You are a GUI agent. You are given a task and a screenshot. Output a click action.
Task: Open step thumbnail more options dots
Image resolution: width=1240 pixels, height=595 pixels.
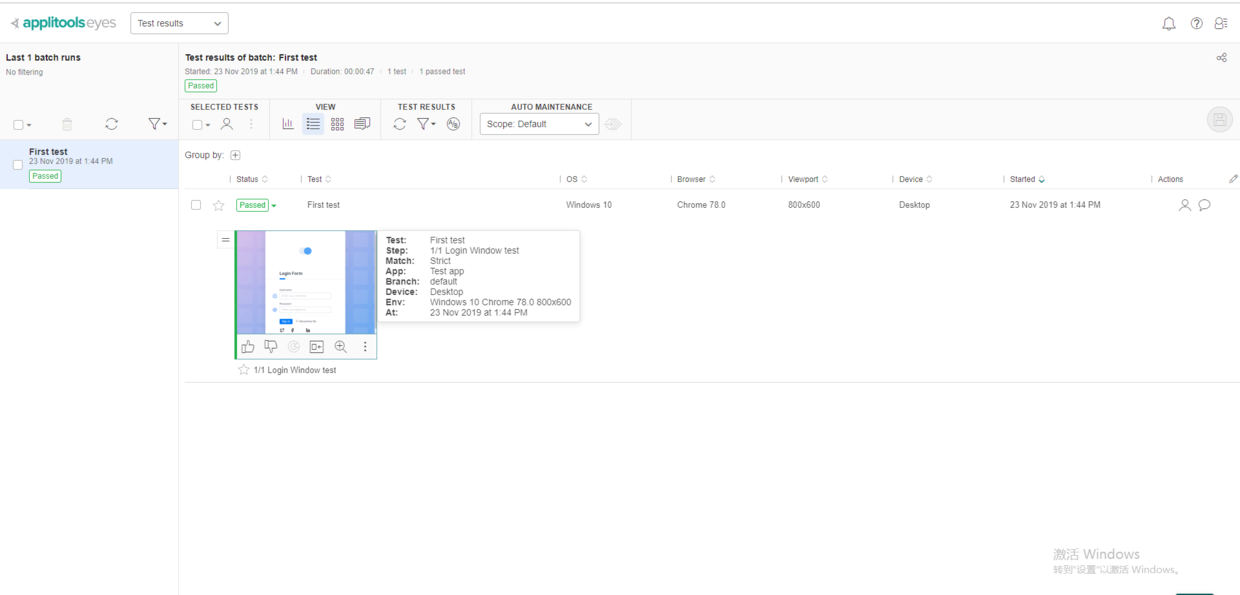click(x=365, y=347)
